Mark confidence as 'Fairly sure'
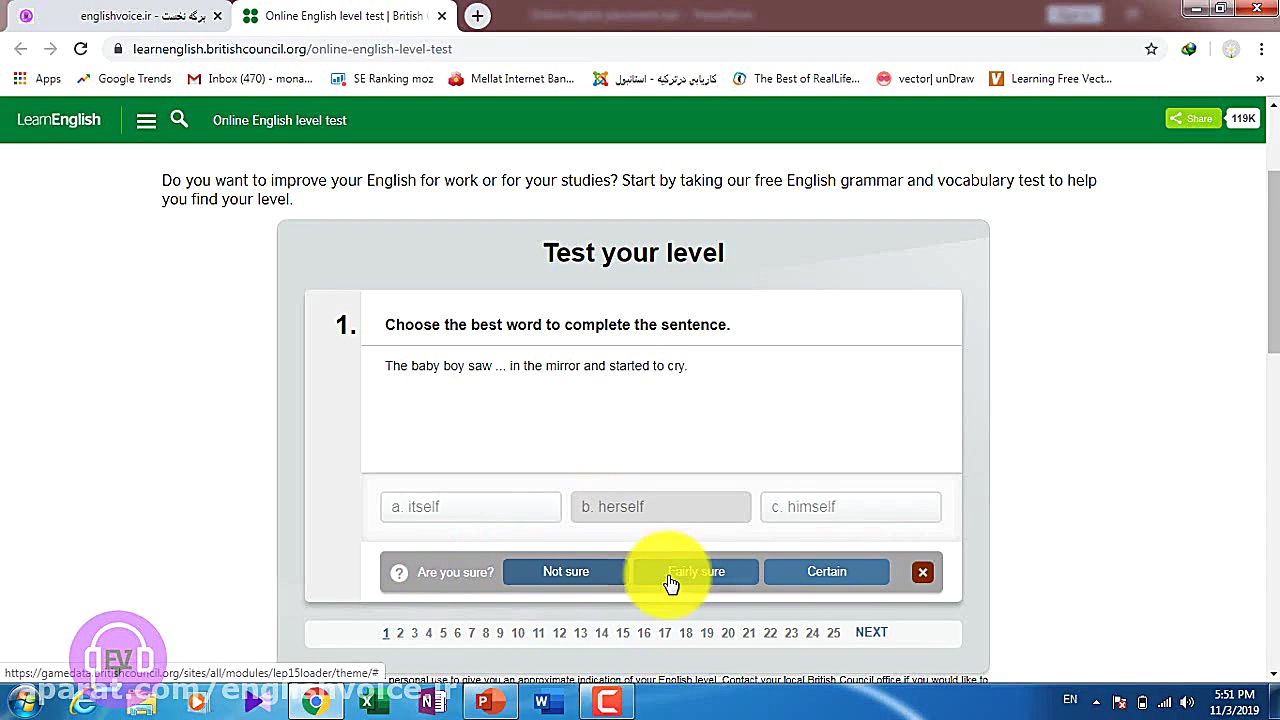1280x720 pixels. pyautogui.click(x=696, y=572)
